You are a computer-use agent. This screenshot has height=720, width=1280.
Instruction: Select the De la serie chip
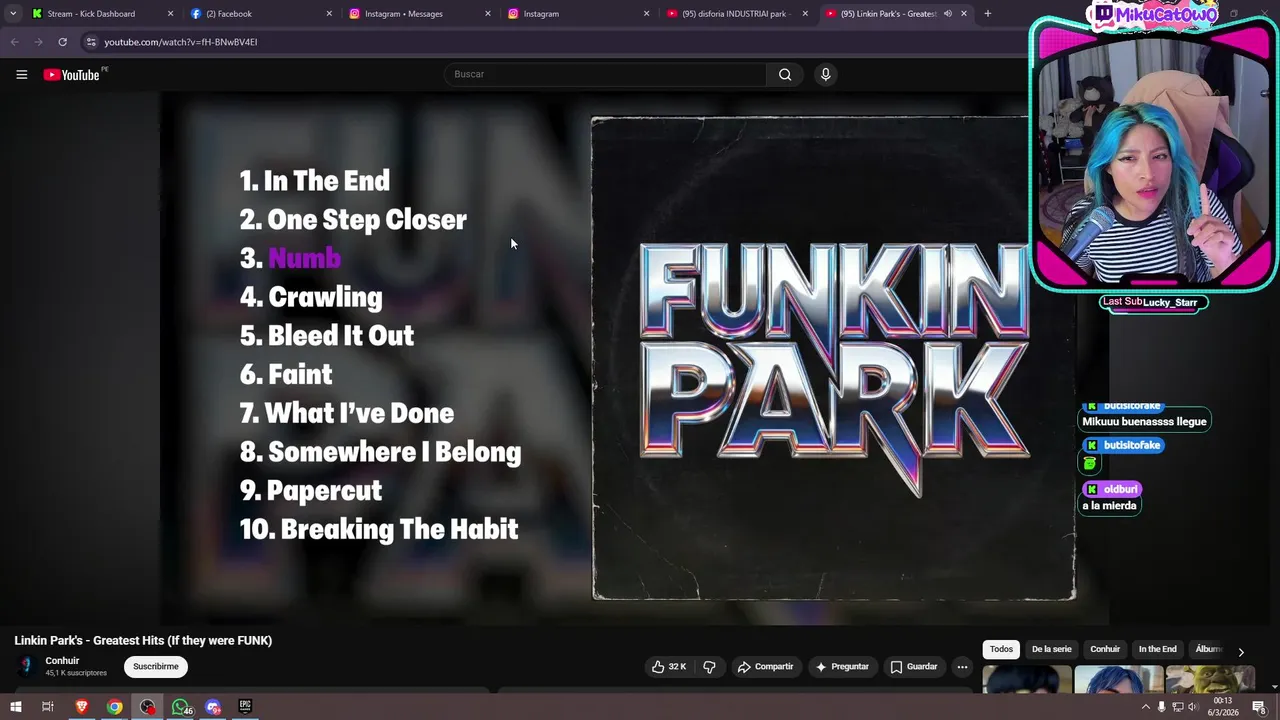tap(1051, 649)
